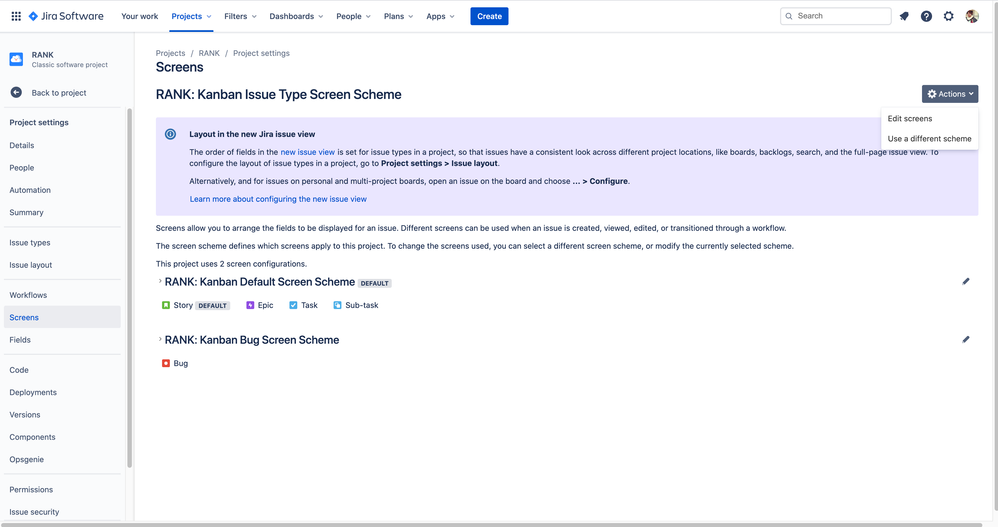Viewport: 998px width, 527px height.
Task: Open the Filters dropdown menu
Action: 240,17
